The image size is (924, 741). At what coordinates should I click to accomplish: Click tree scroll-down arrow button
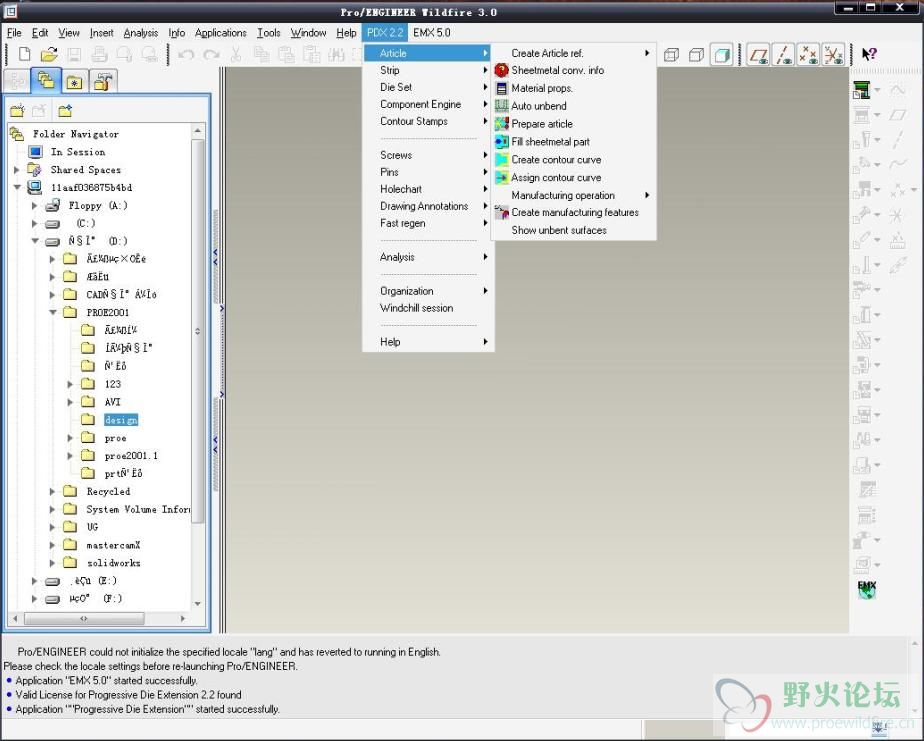click(198, 604)
